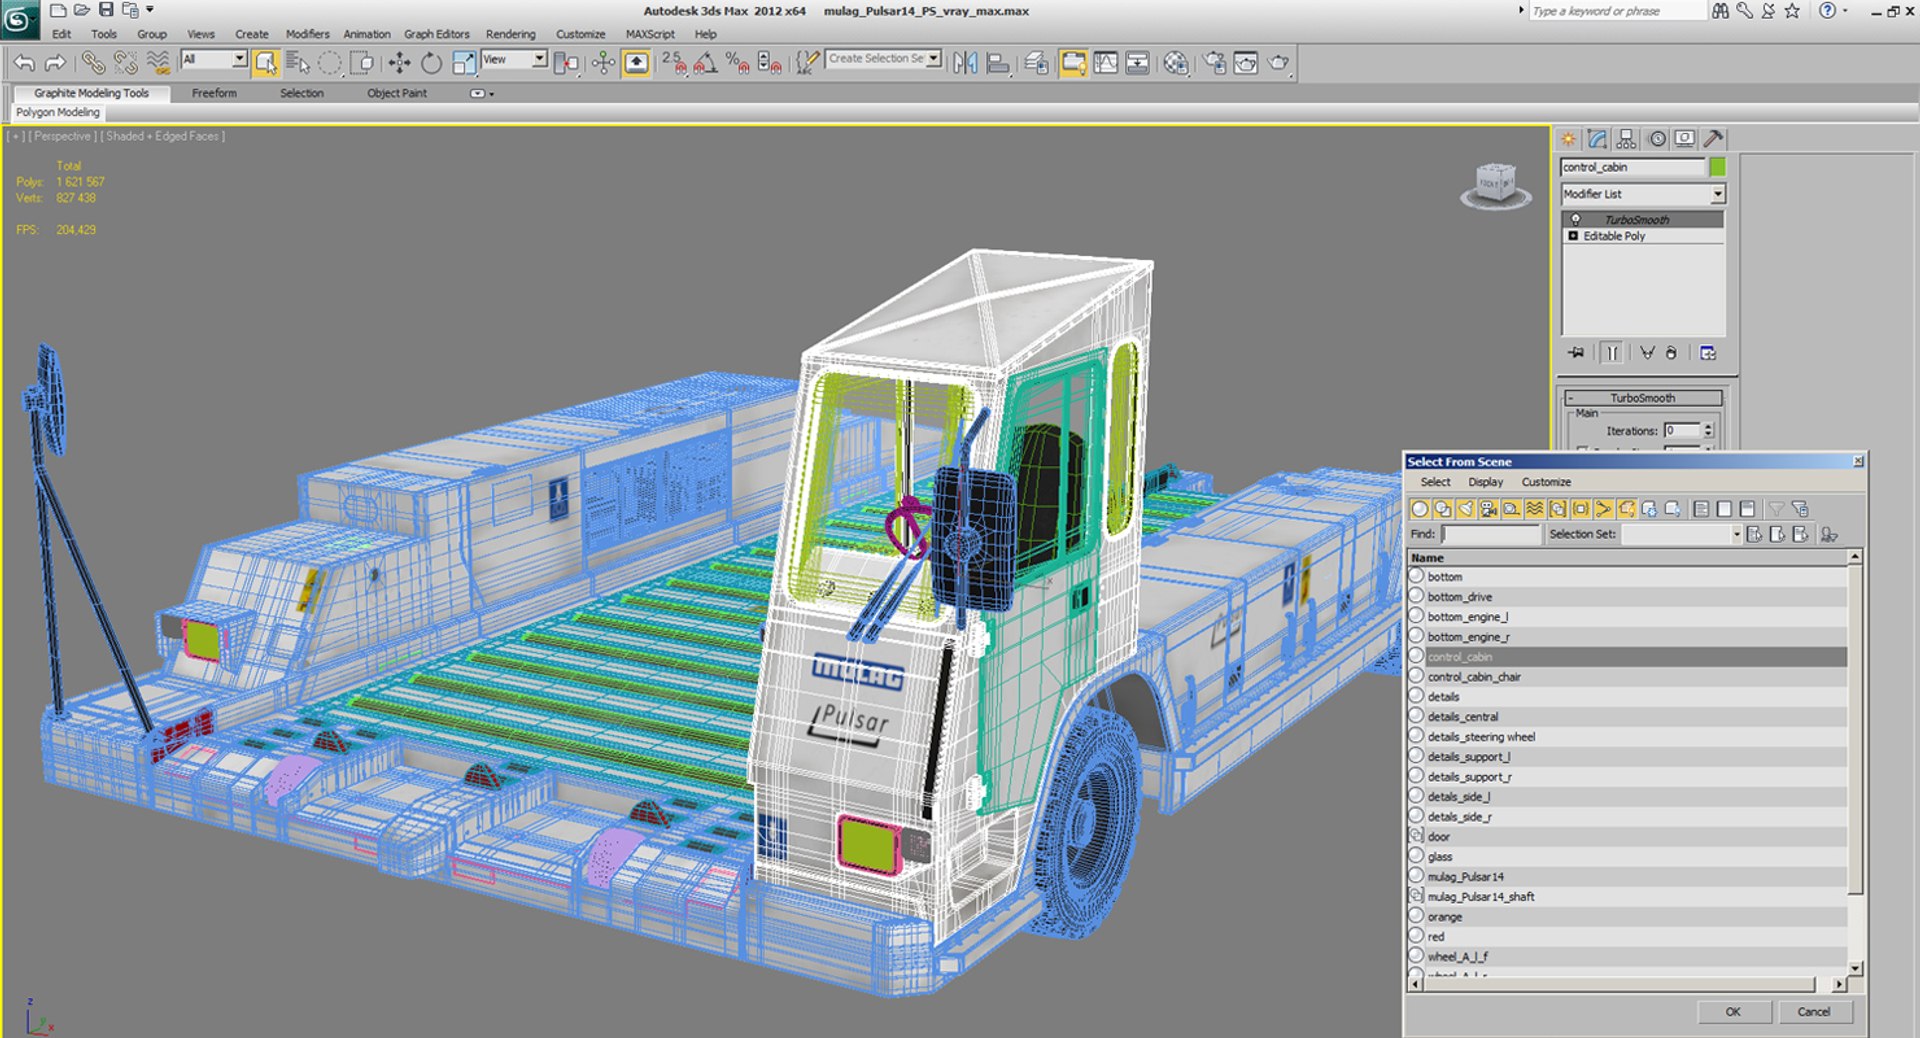Activate the Select and Link tool

pyautogui.click(x=93, y=63)
